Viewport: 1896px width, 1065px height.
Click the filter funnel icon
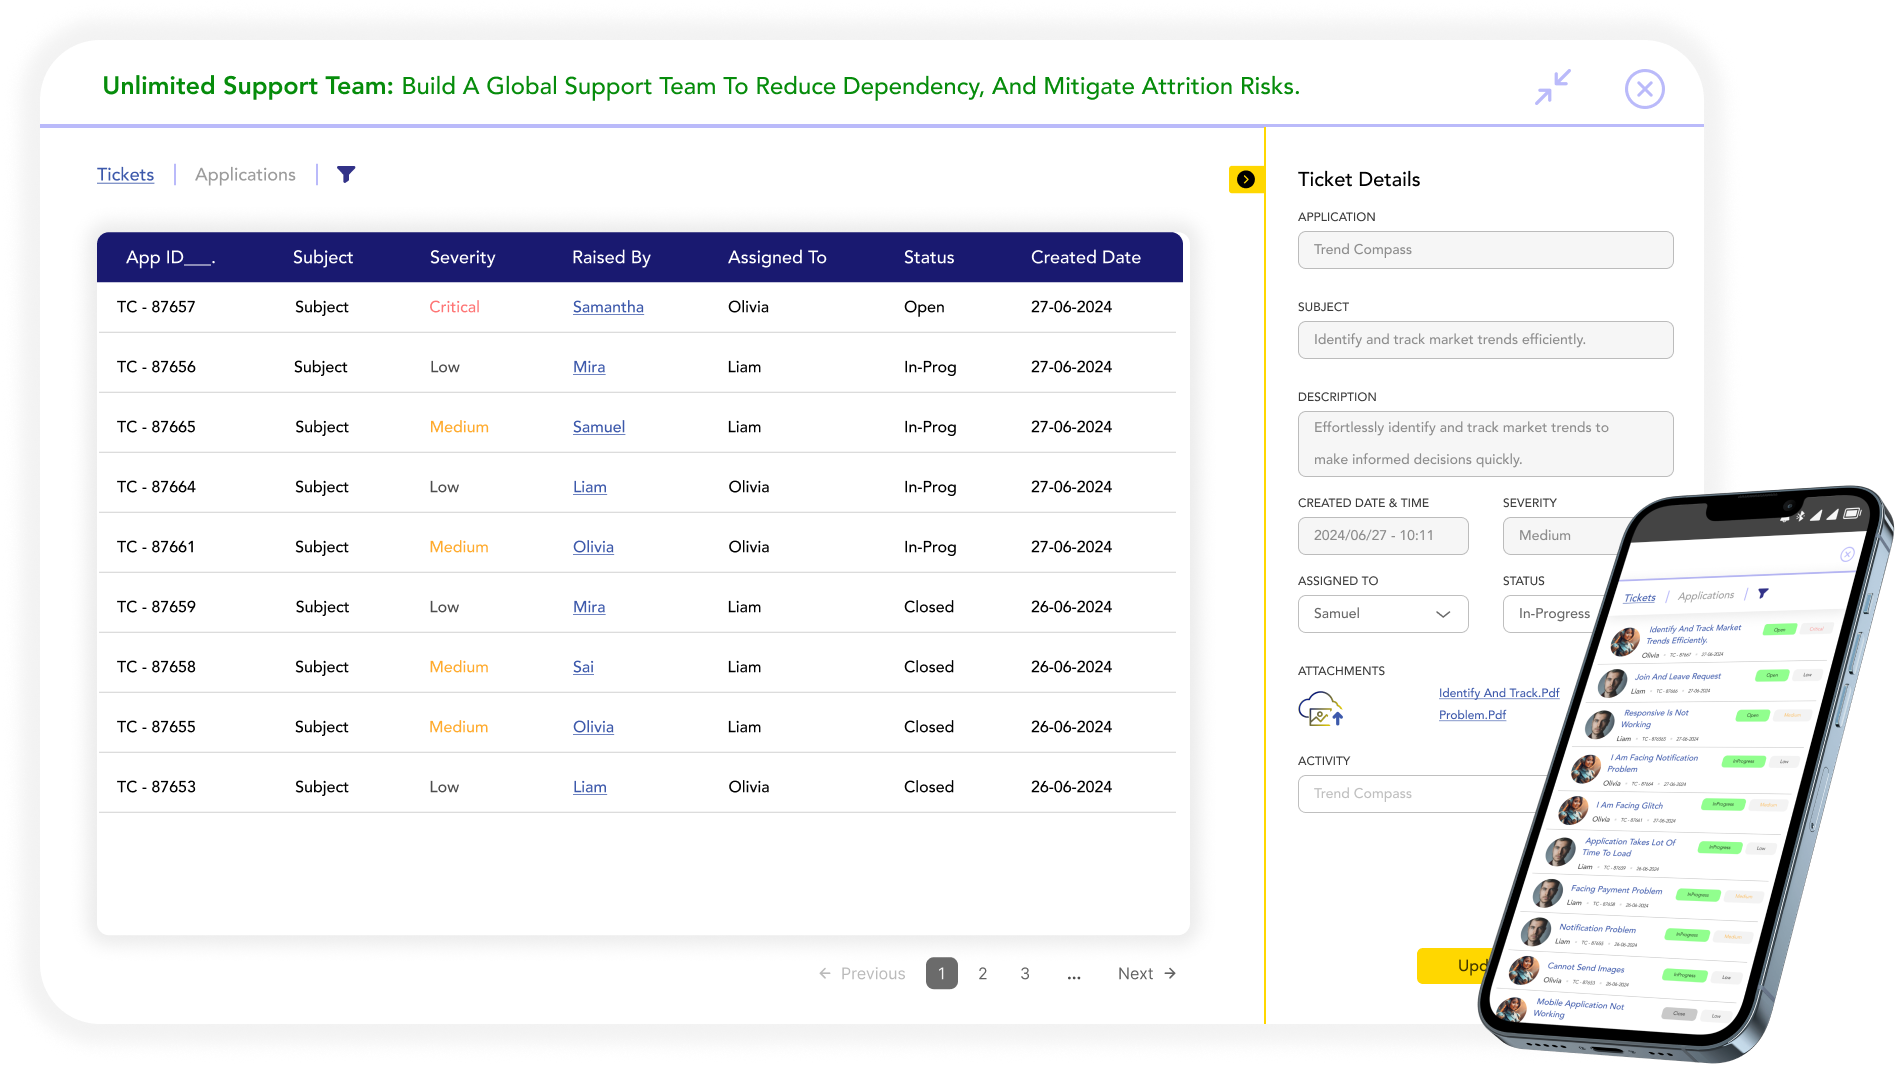346,175
